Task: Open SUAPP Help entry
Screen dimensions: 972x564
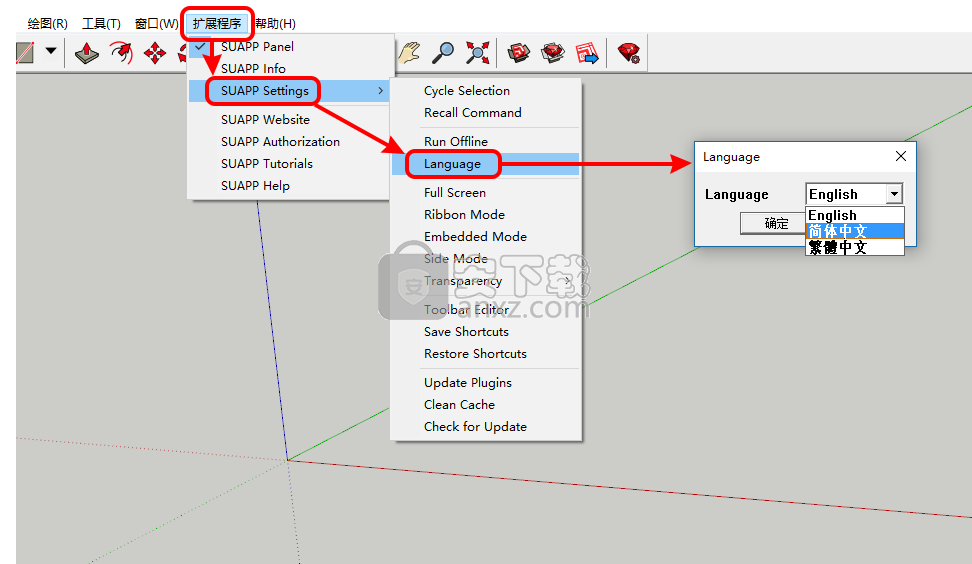Action: [288, 185]
